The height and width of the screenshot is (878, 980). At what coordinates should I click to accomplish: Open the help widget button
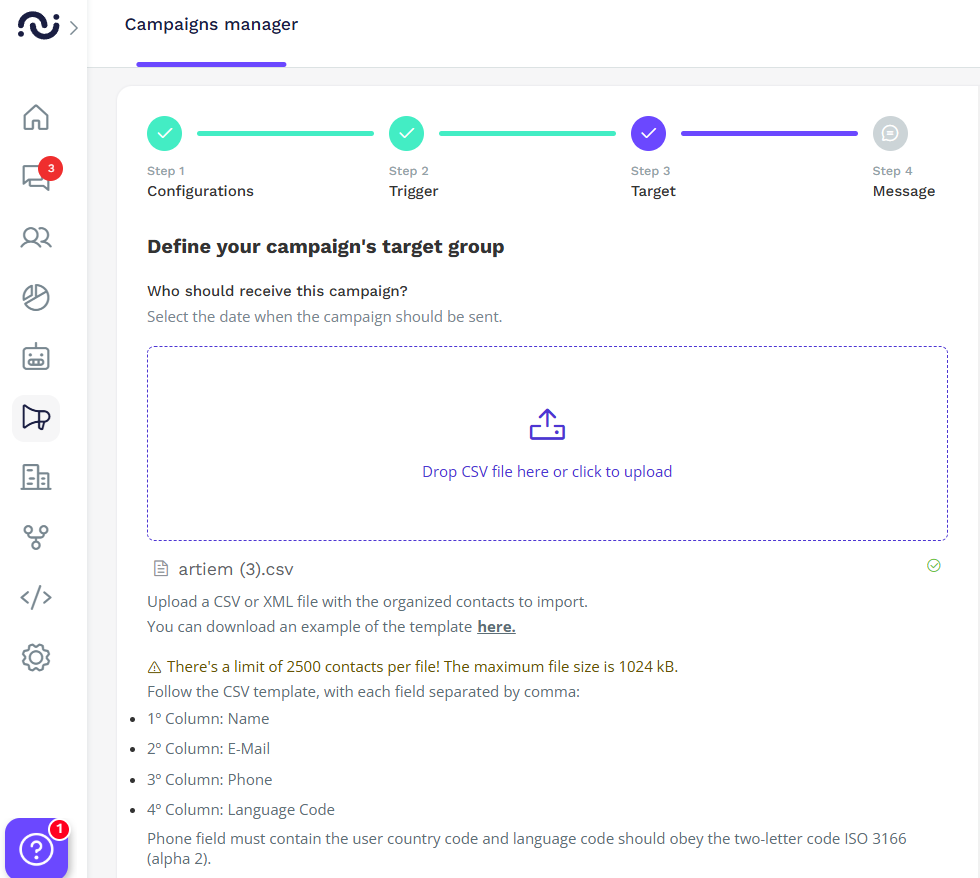(x=36, y=849)
